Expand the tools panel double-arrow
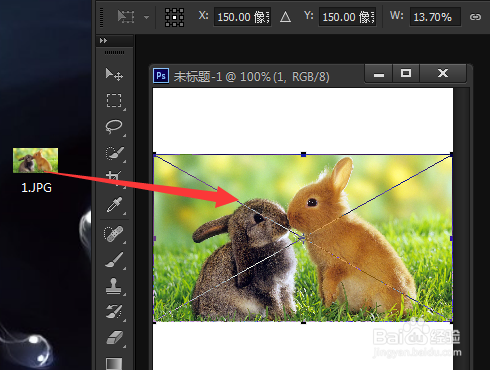 103,40
